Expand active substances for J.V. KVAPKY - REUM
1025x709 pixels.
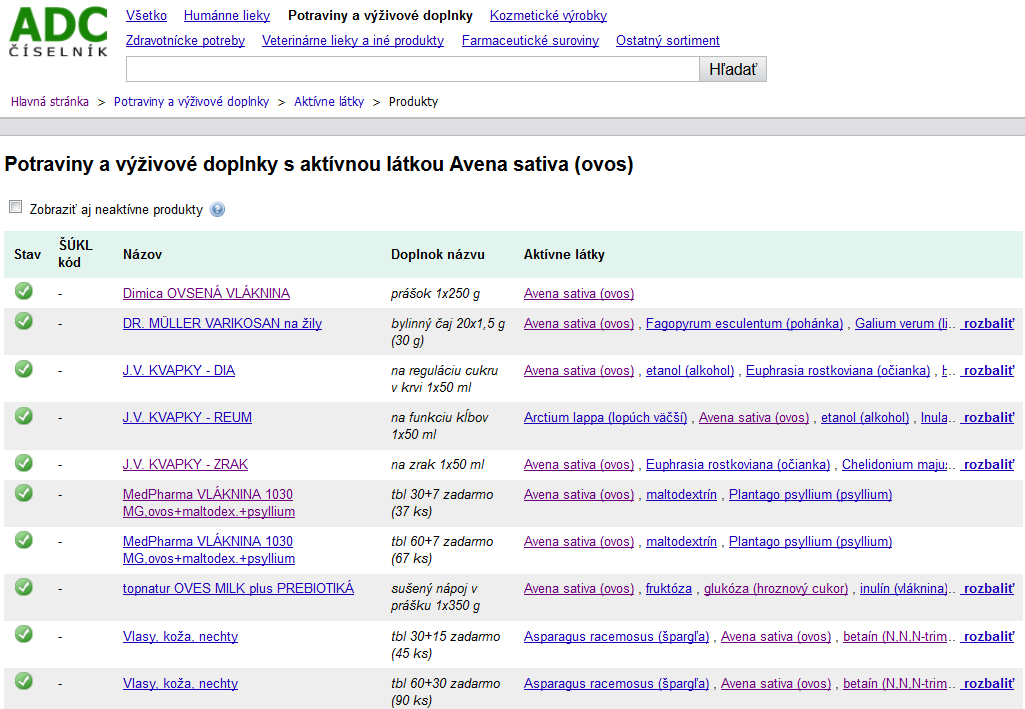(x=988, y=418)
